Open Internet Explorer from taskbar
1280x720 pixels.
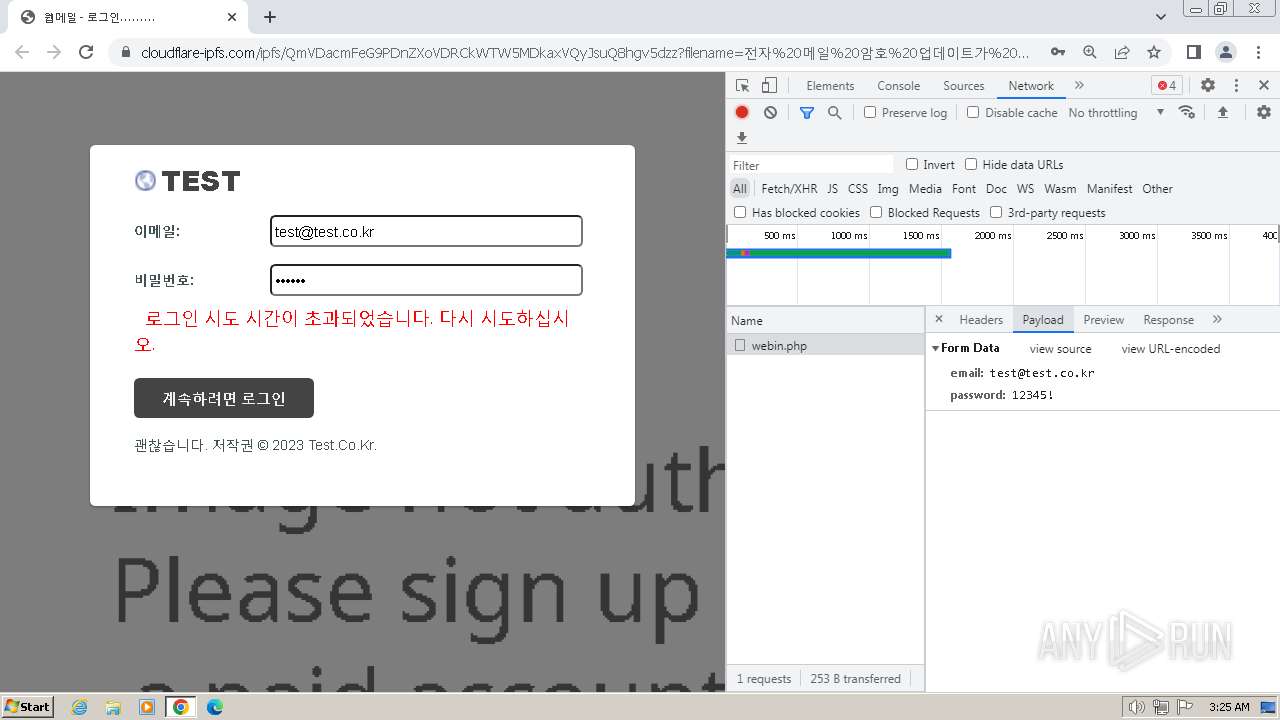[80, 707]
